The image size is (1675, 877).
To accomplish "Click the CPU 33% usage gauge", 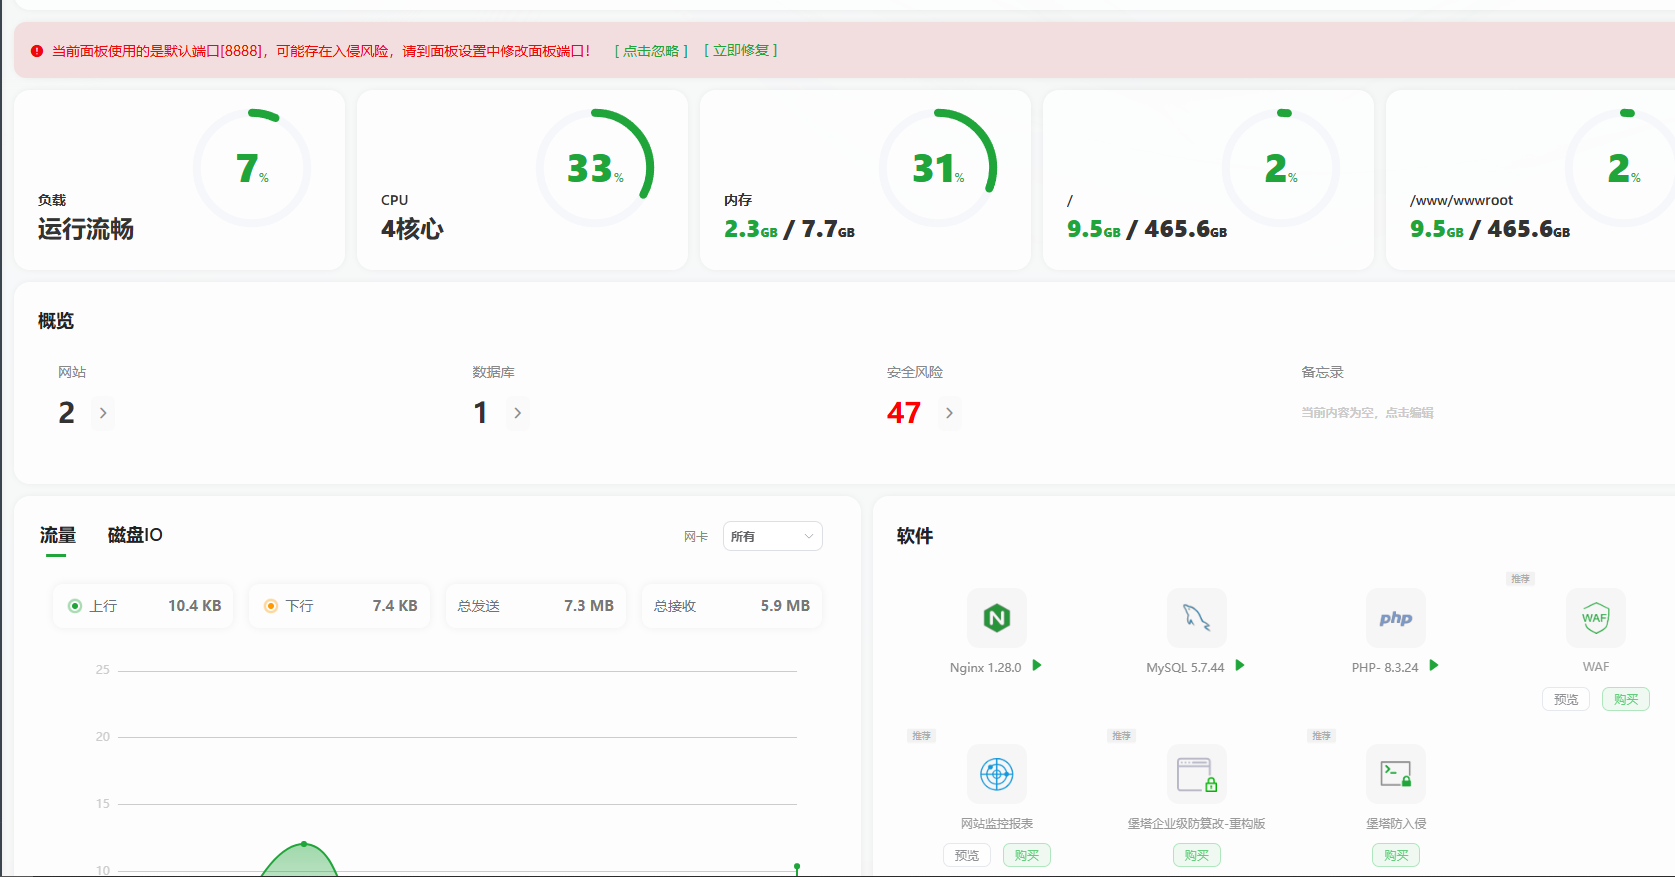I will click(595, 167).
